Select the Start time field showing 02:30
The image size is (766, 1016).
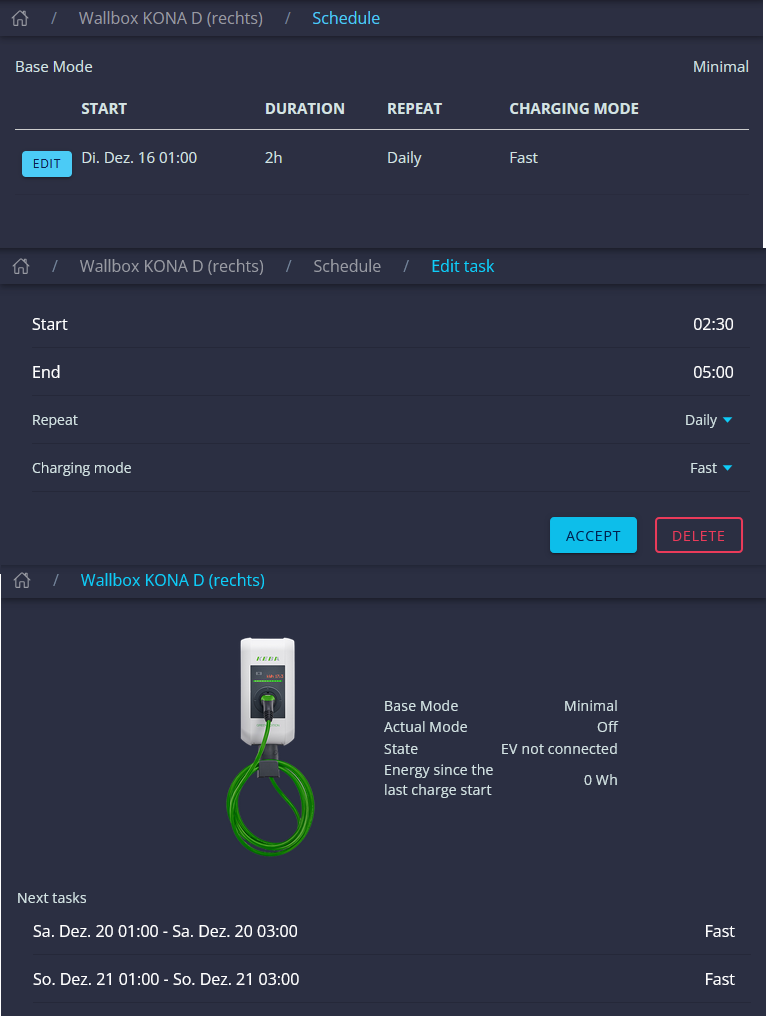pos(713,324)
